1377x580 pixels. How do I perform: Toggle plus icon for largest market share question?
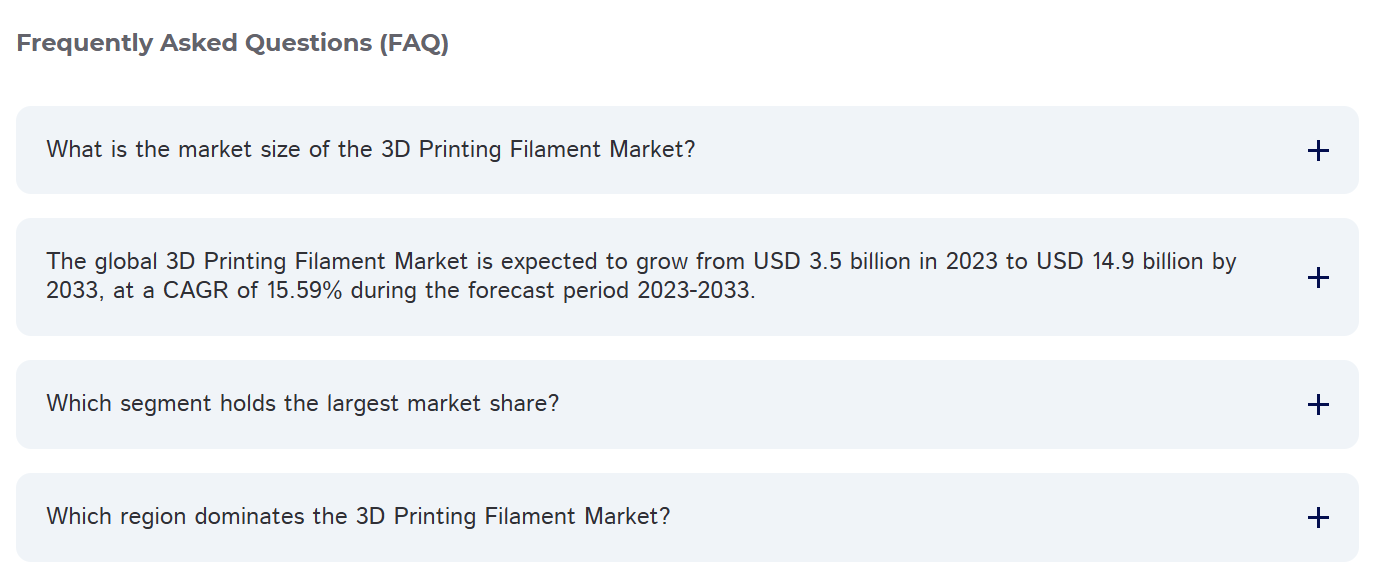tap(1318, 404)
